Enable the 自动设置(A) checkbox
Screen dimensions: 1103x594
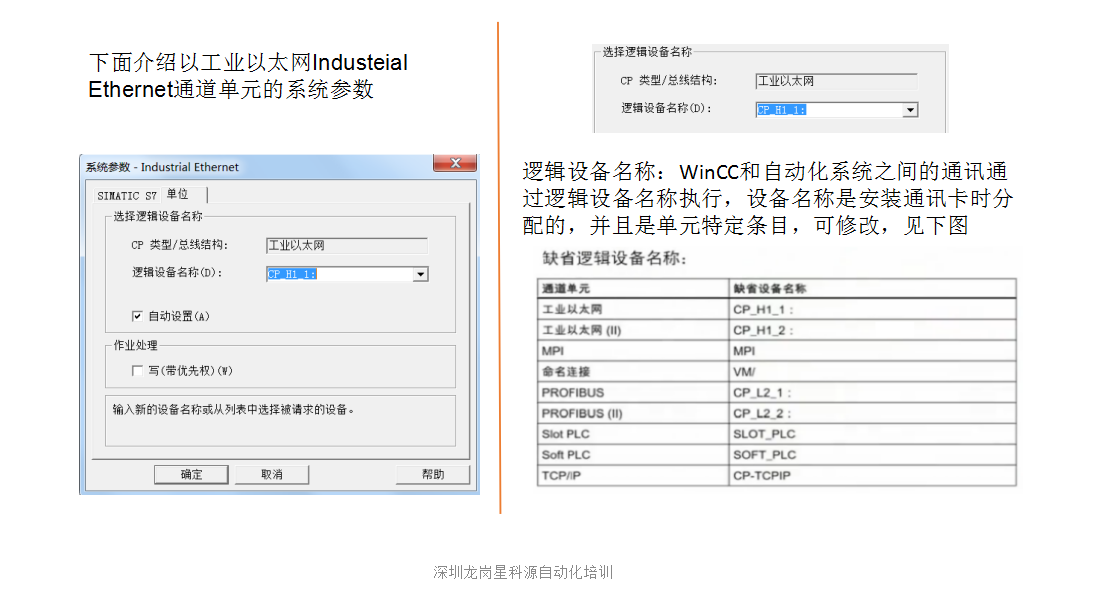pyautogui.click(x=138, y=316)
